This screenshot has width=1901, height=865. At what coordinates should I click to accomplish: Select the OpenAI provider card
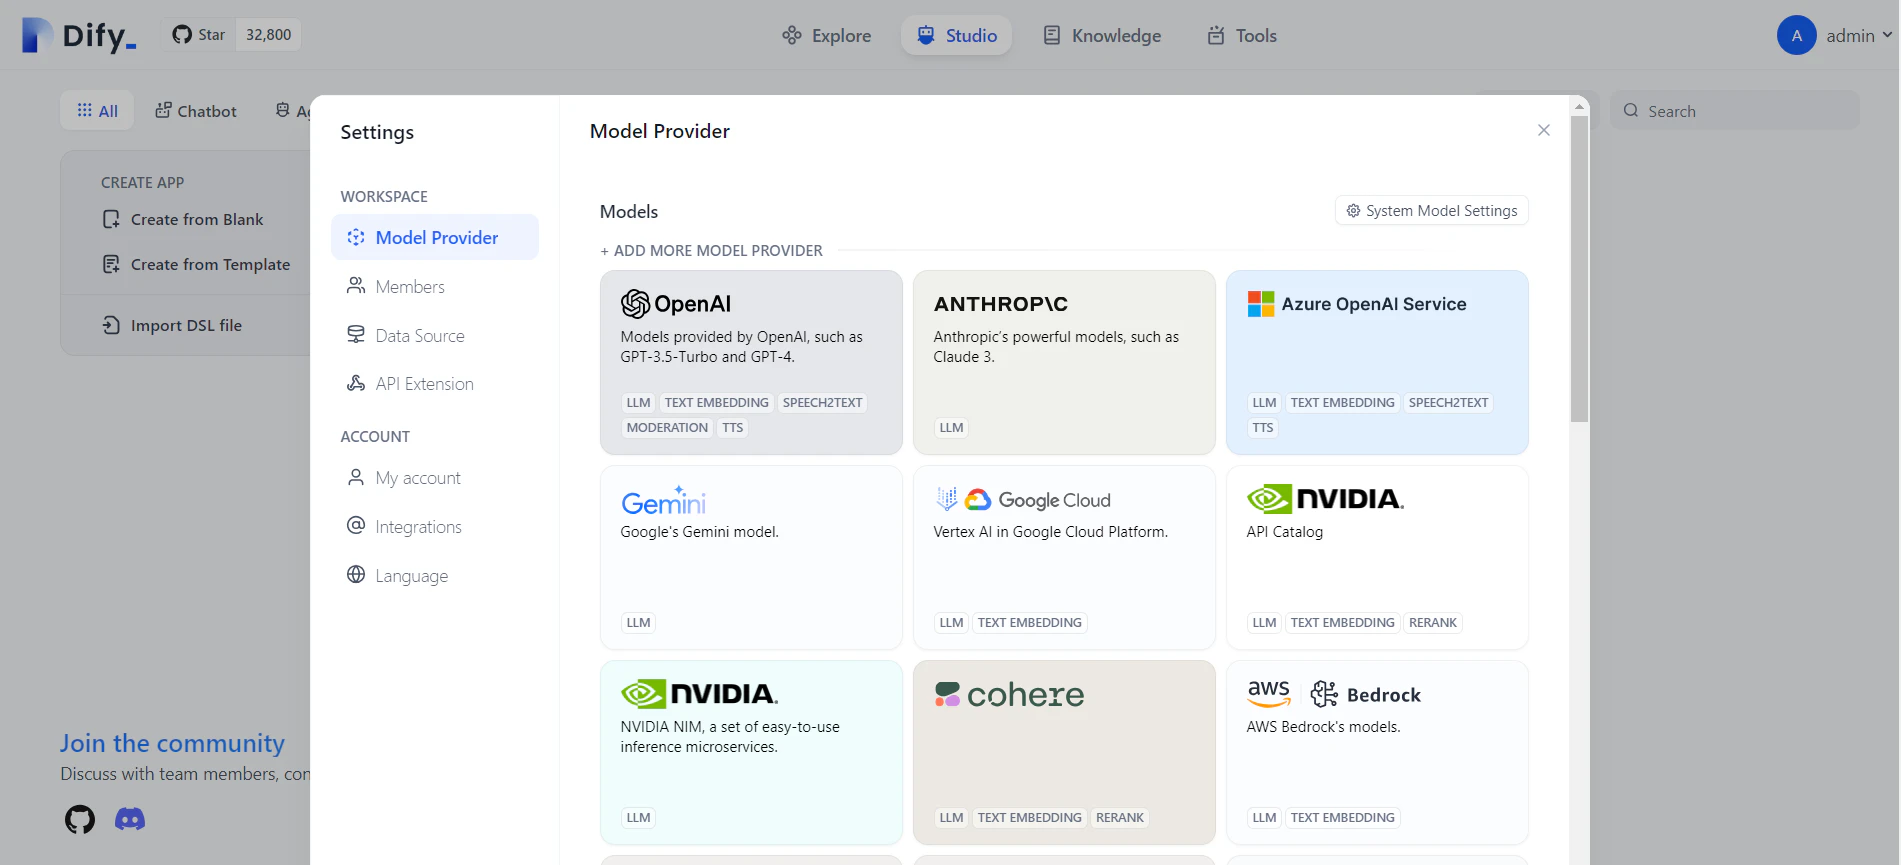point(751,362)
